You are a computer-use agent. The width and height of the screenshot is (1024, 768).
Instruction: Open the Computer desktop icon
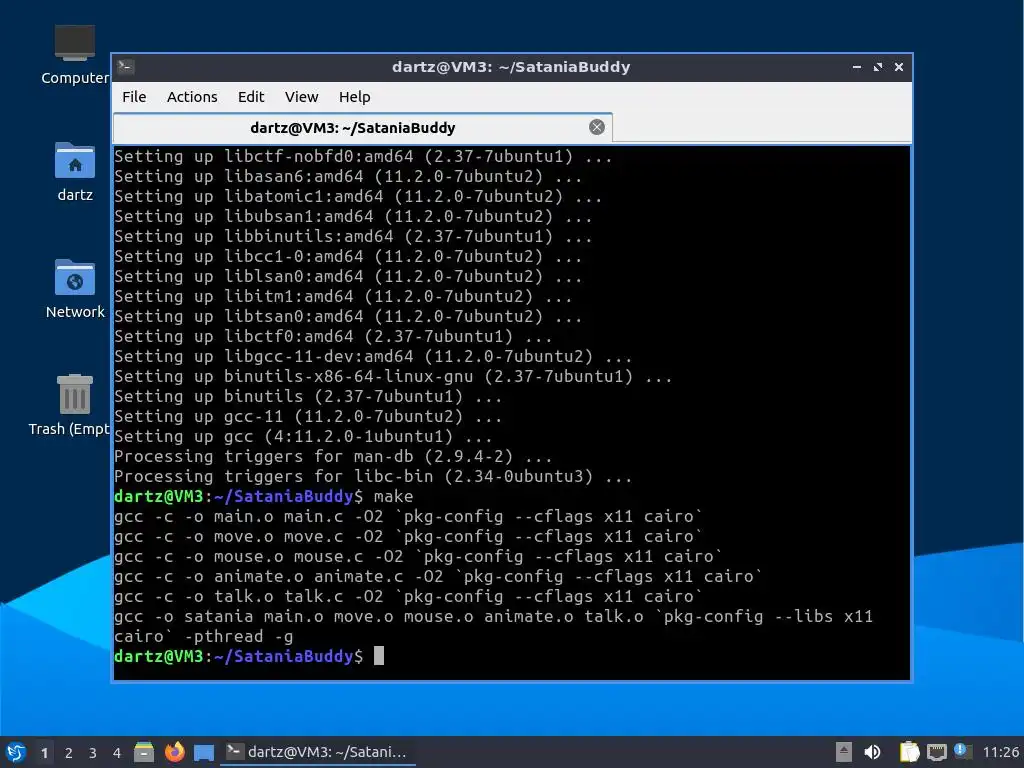(74, 54)
